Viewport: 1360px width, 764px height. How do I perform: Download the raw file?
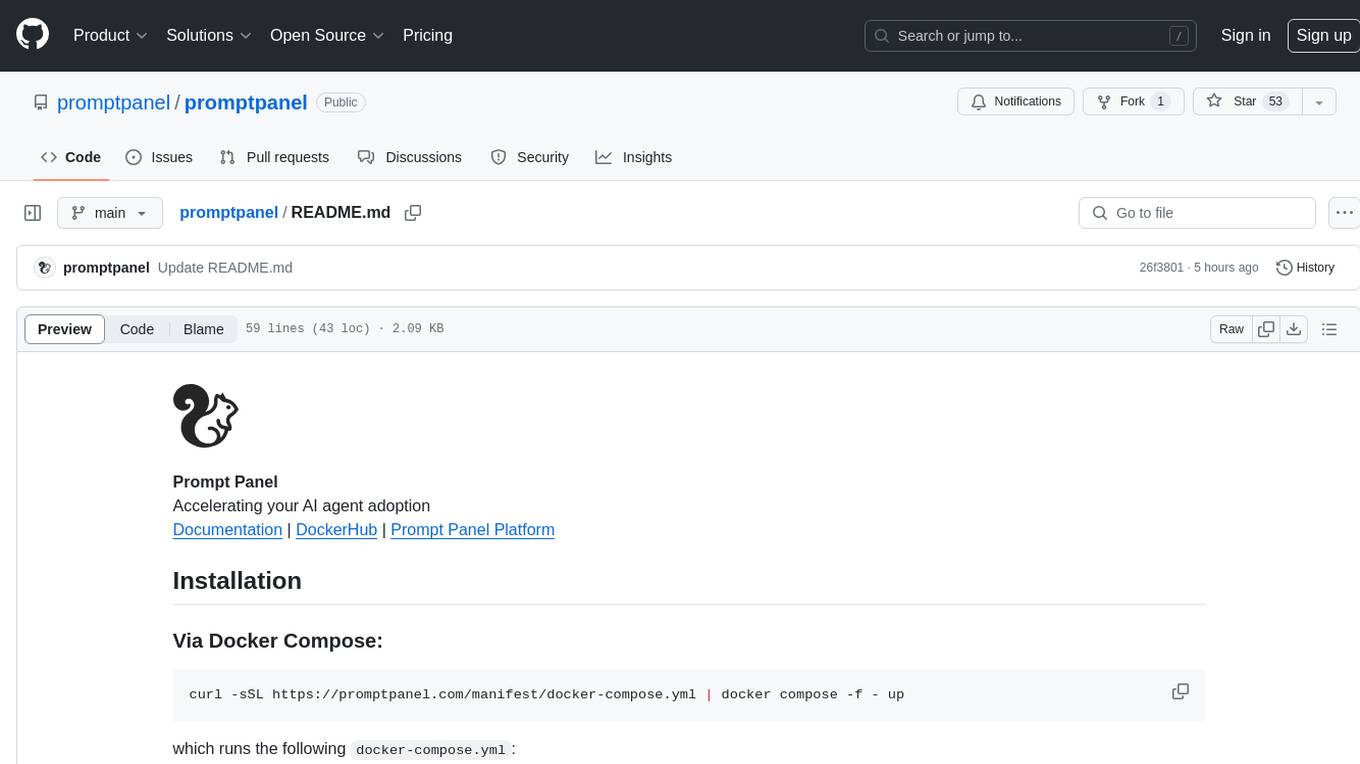pos(1294,329)
